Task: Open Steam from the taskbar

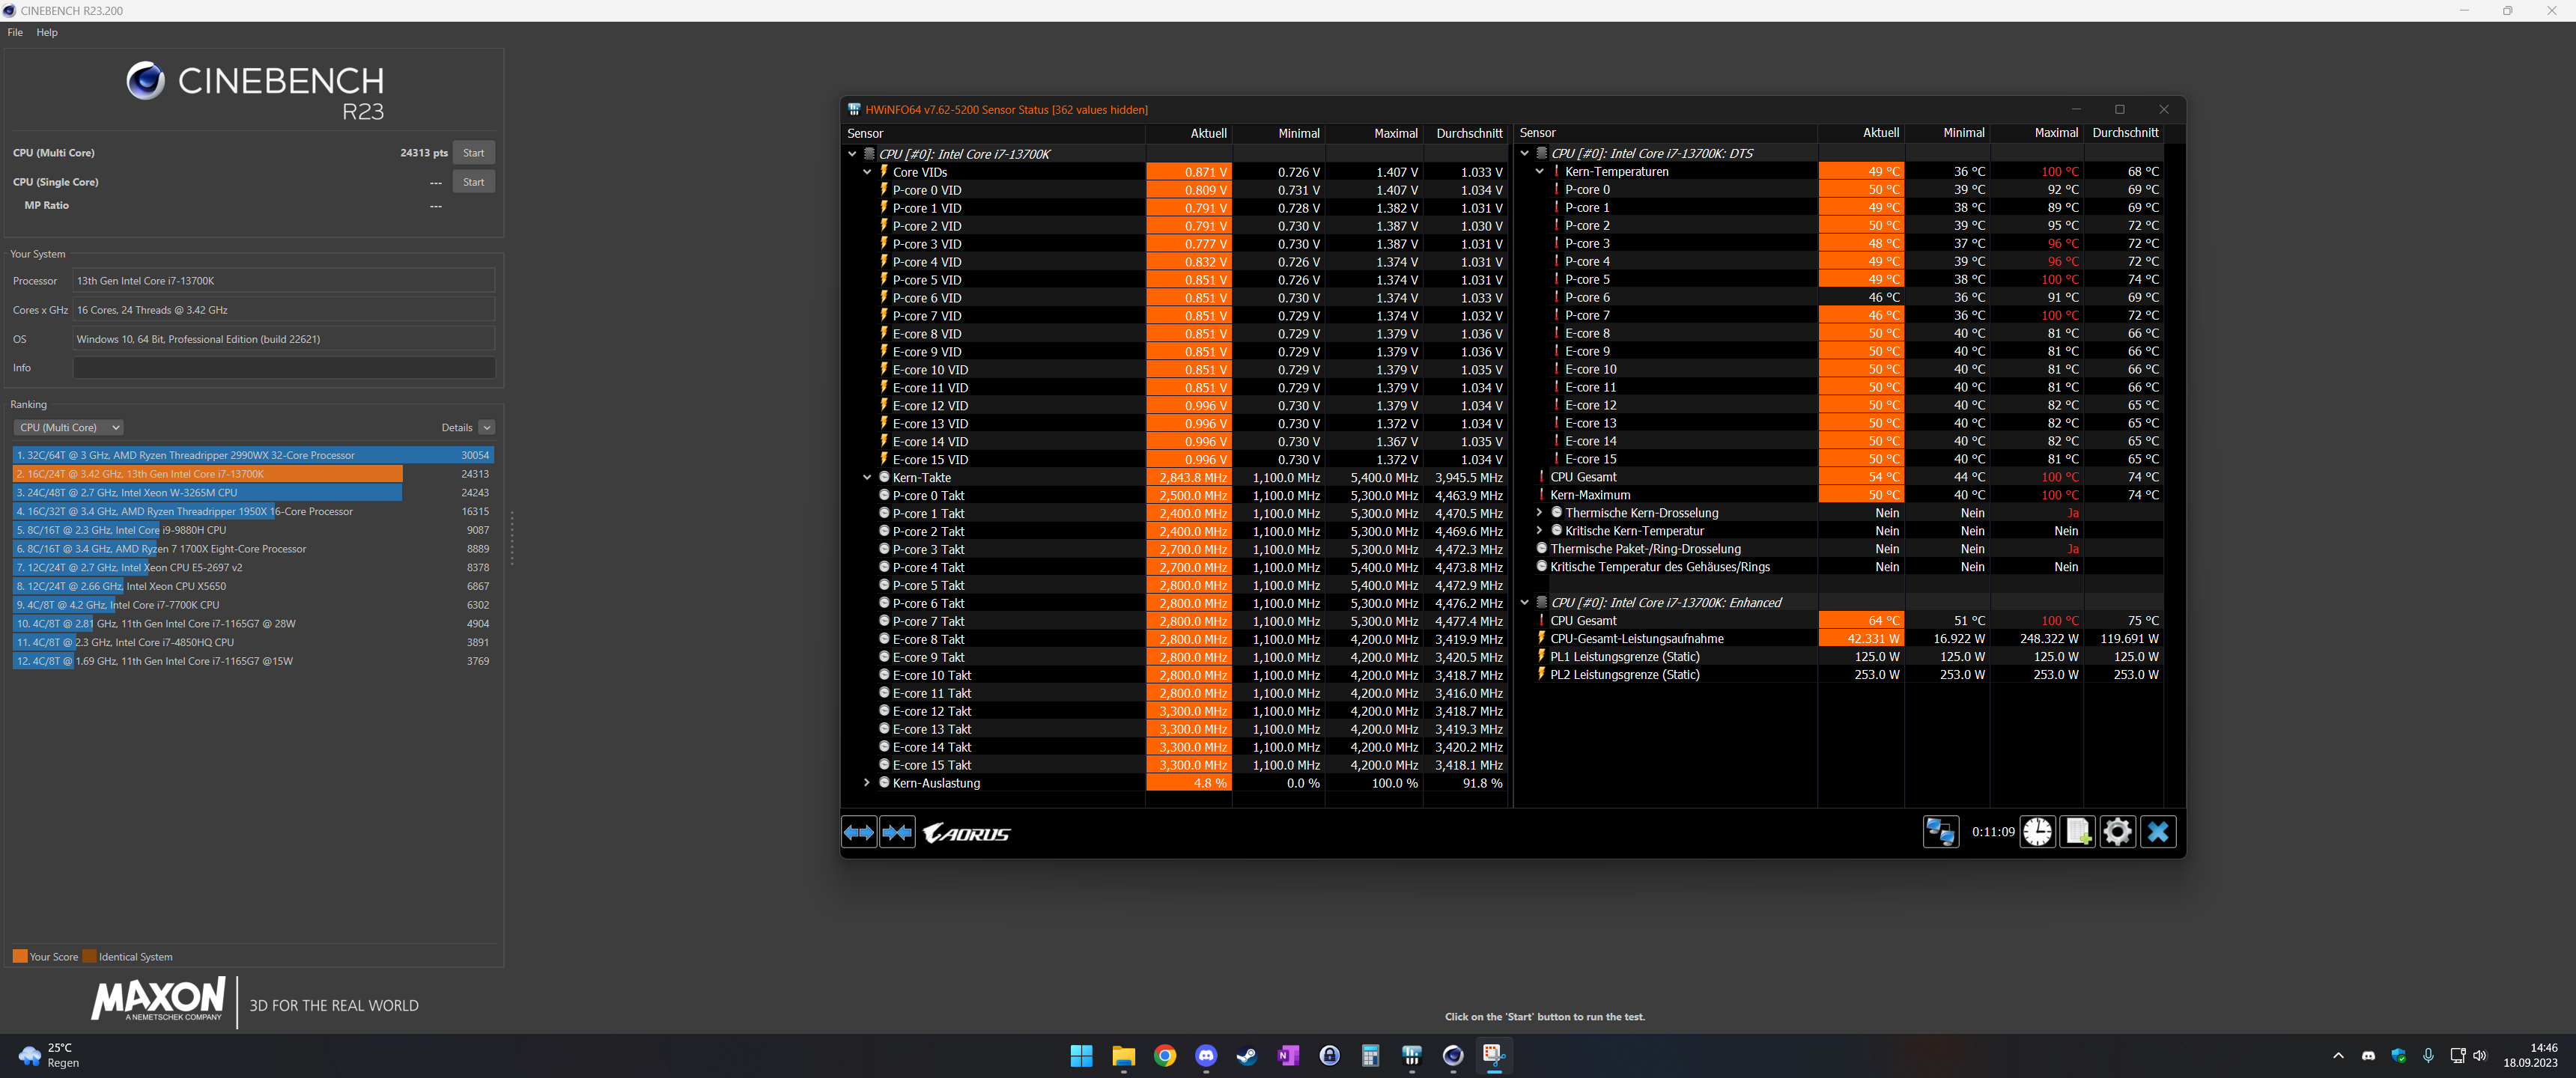Action: click(x=1247, y=1055)
